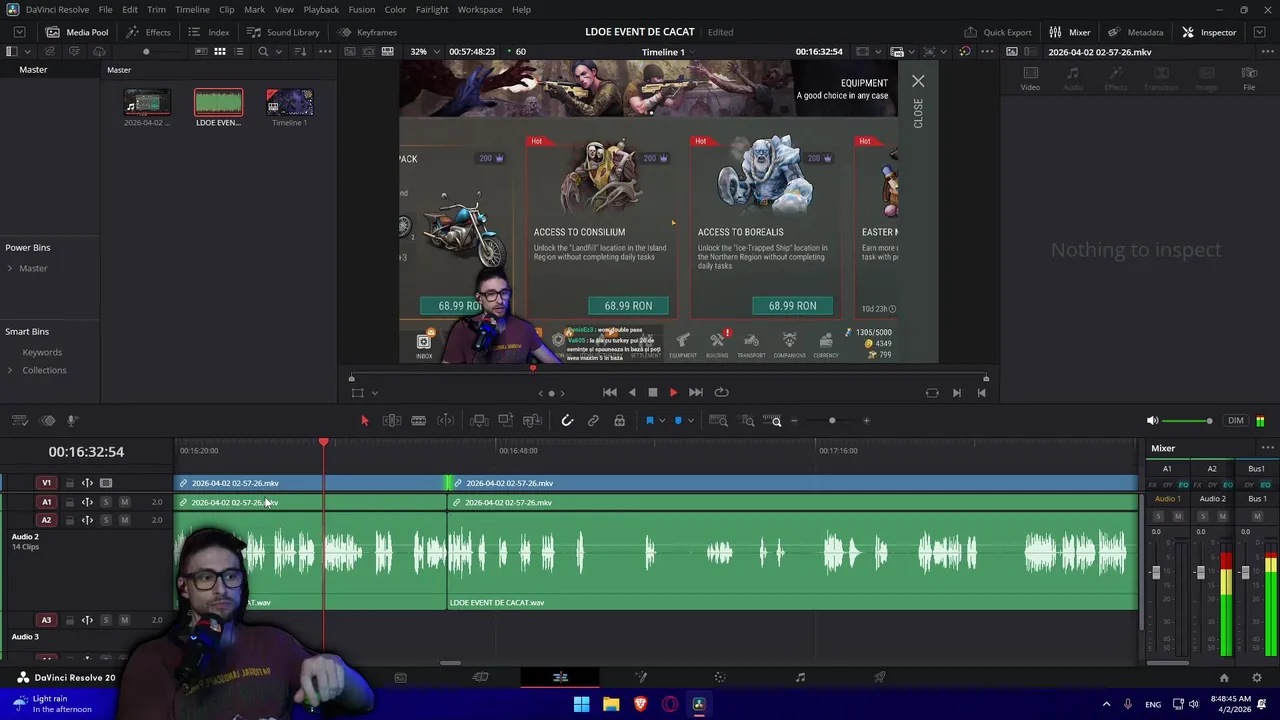Open the Timeline View Options icon
This screenshot has width=1280, height=720.
(x=21, y=421)
